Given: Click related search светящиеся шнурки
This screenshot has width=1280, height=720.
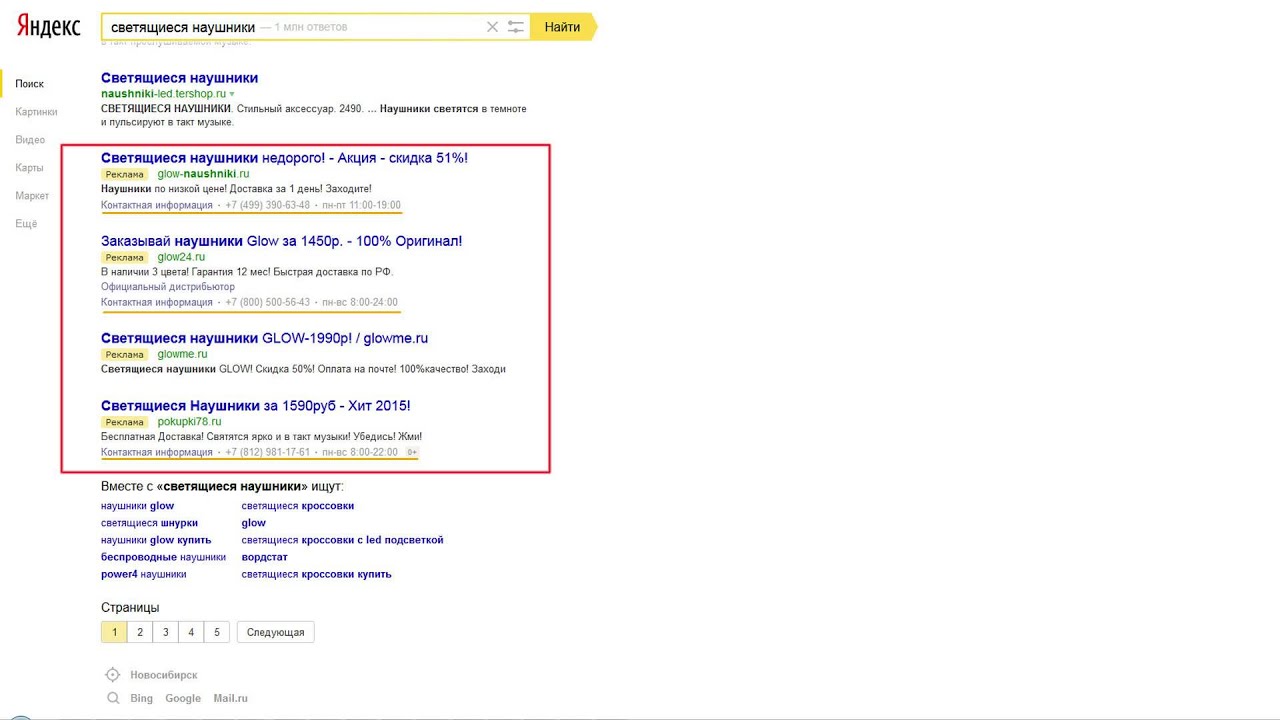Looking at the screenshot, I should (x=149, y=523).
